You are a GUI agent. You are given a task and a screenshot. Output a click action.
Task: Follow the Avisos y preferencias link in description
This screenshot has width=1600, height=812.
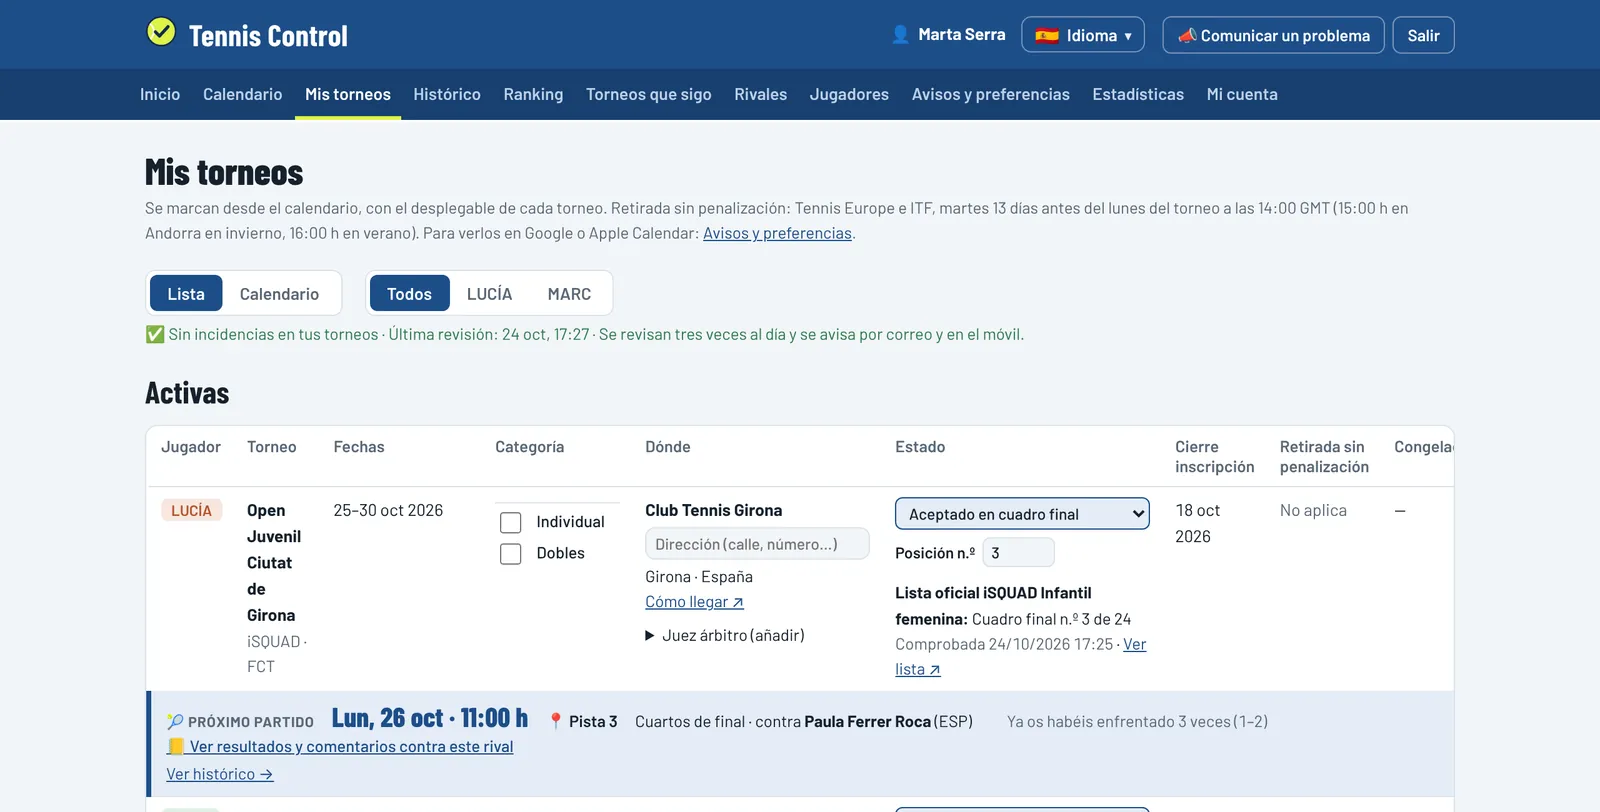[x=777, y=233]
